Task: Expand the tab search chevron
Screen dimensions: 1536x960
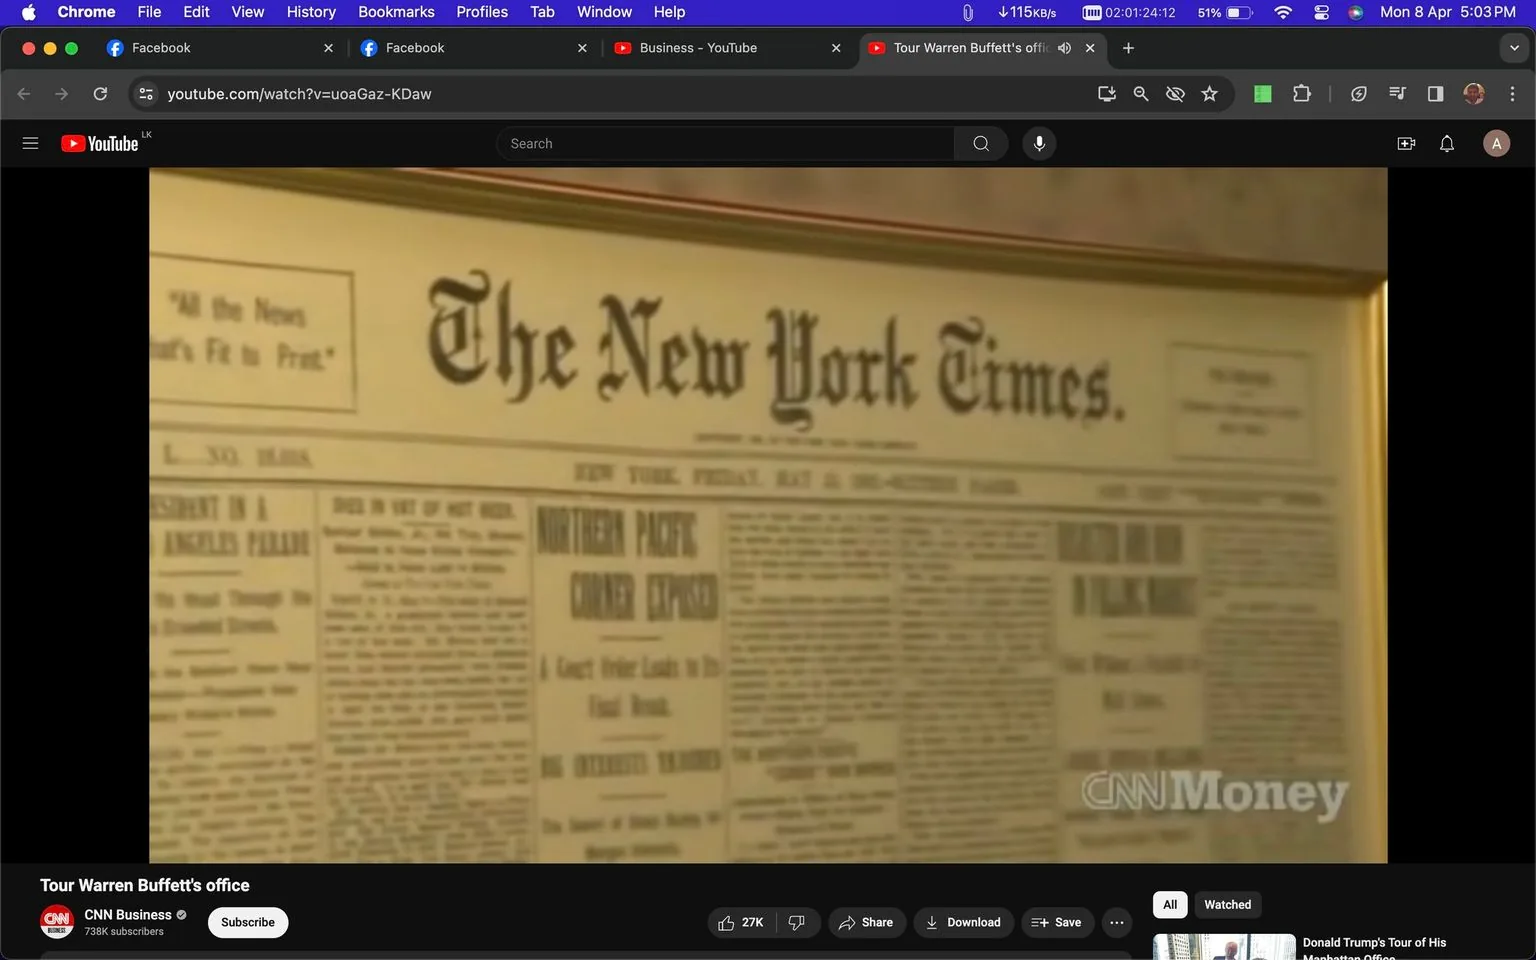Action: pyautogui.click(x=1515, y=47)
